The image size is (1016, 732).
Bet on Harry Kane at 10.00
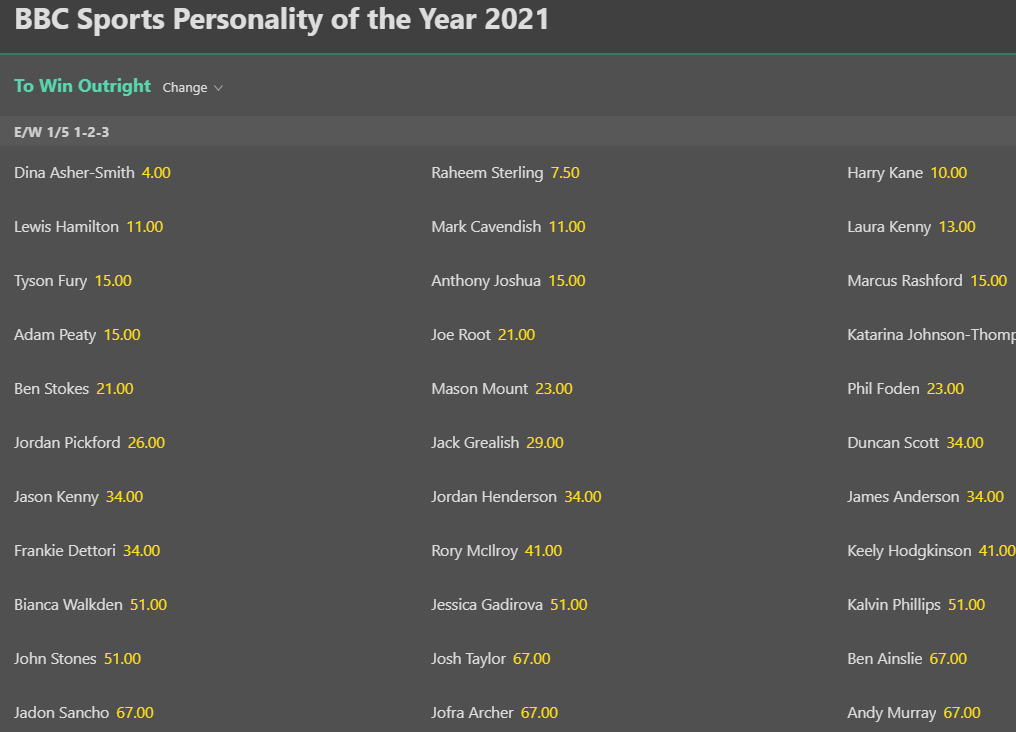coord(948,173)
